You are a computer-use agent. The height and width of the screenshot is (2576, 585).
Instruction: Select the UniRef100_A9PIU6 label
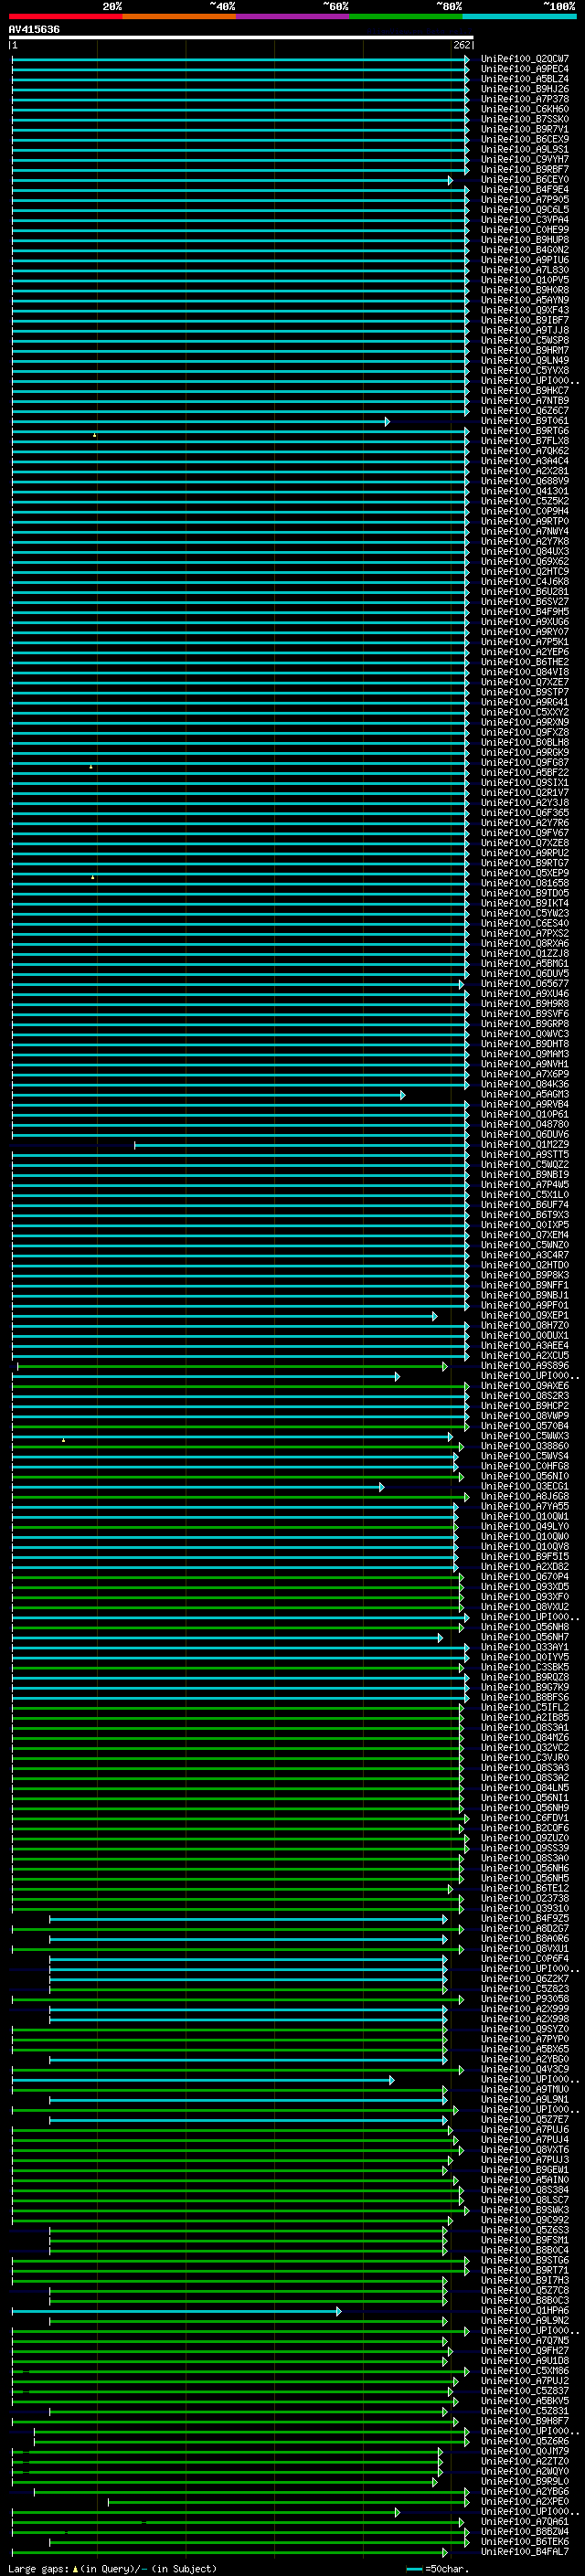[x=525, y=260]
